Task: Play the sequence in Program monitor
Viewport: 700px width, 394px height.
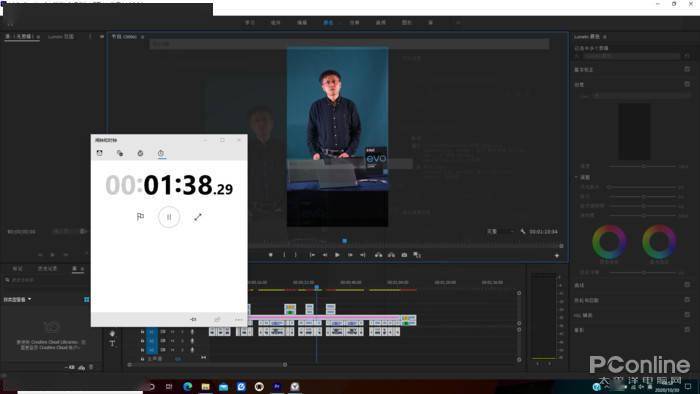Action: point(338,255)
